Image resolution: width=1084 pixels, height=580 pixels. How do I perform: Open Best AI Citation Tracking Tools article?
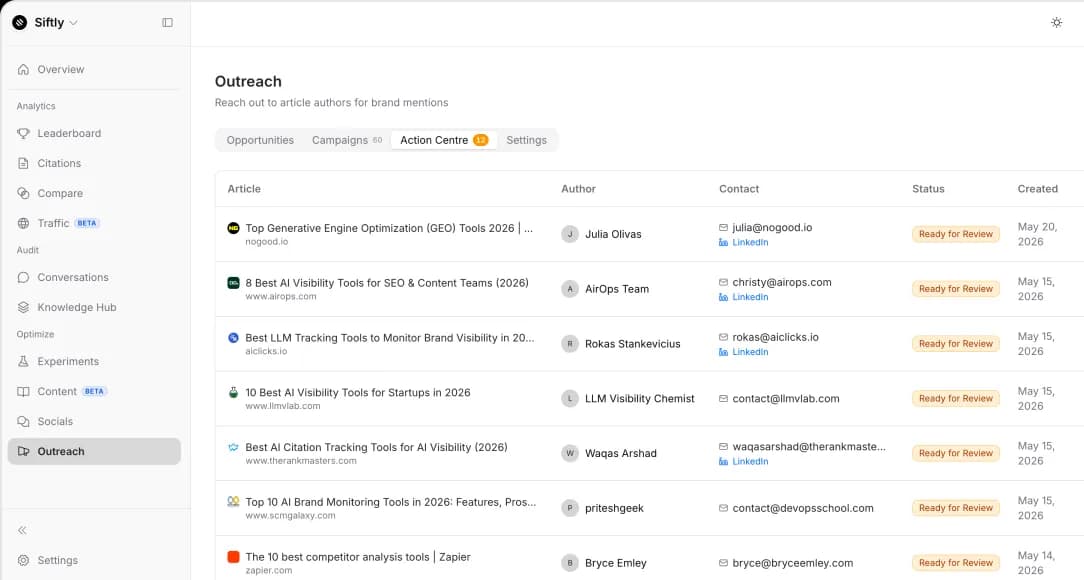376,447
